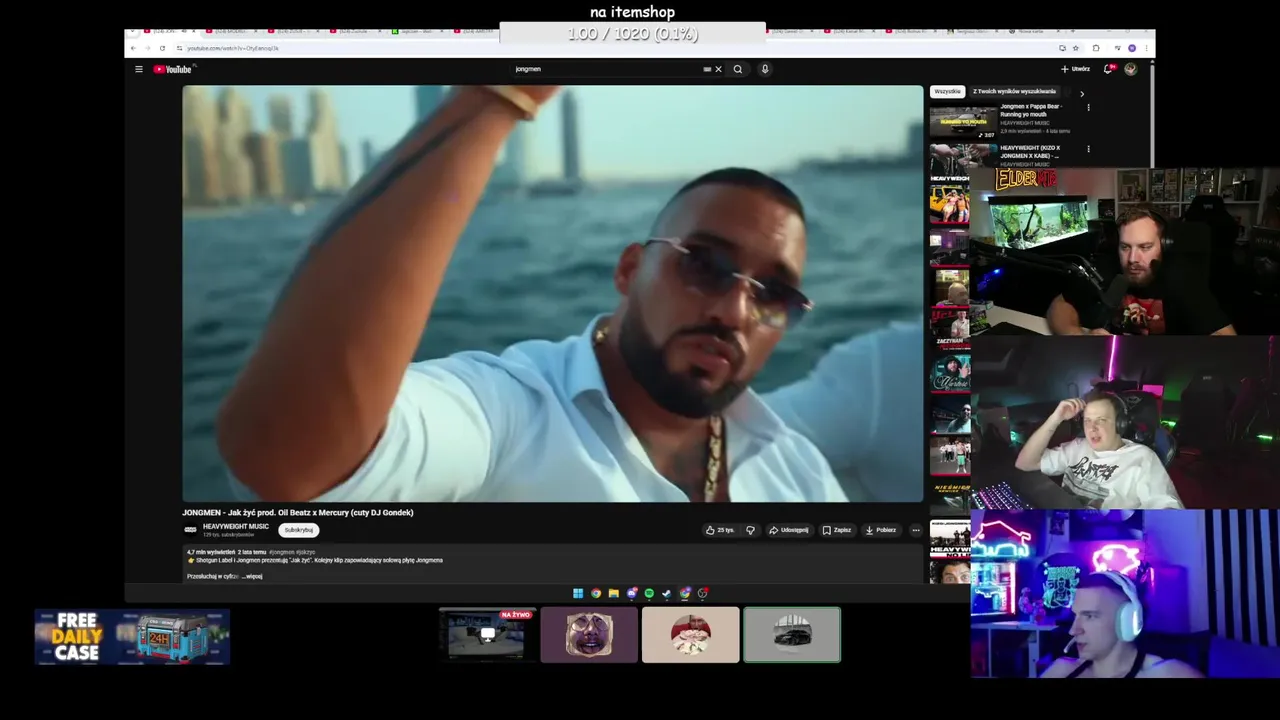Click the 'Pobierz' download button
The image size is (1280, 720).
[881, 530]
